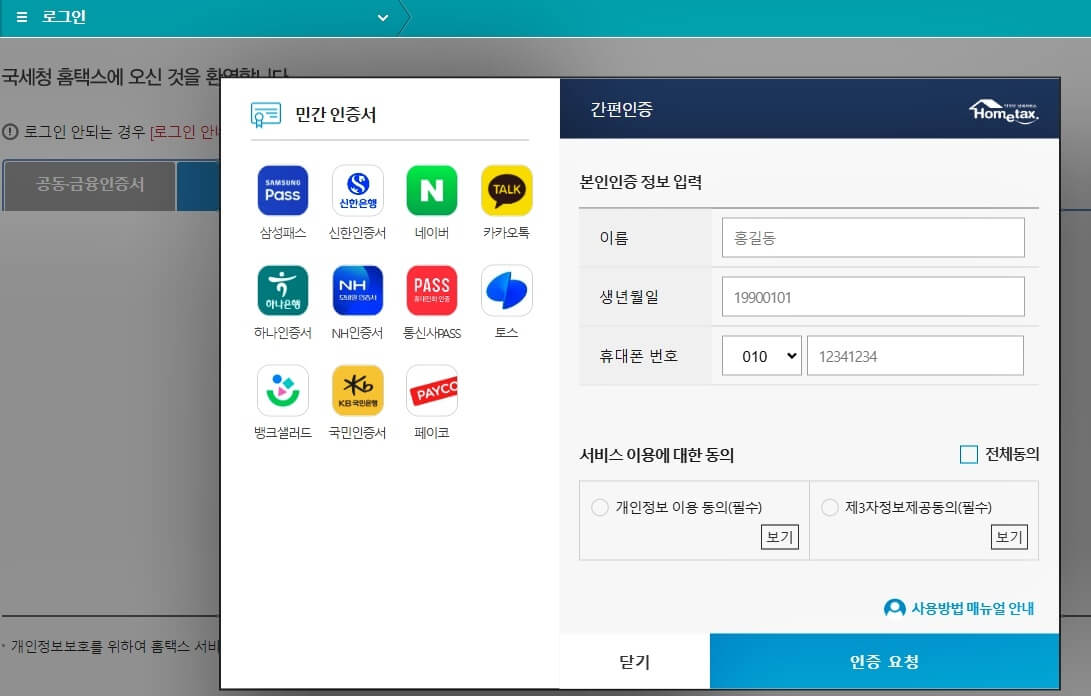This screenshot has width=1091, height=696.
Task: Click the Hometax logo in dialog header
Action: pyautogui.click(x=1003, y=111)
